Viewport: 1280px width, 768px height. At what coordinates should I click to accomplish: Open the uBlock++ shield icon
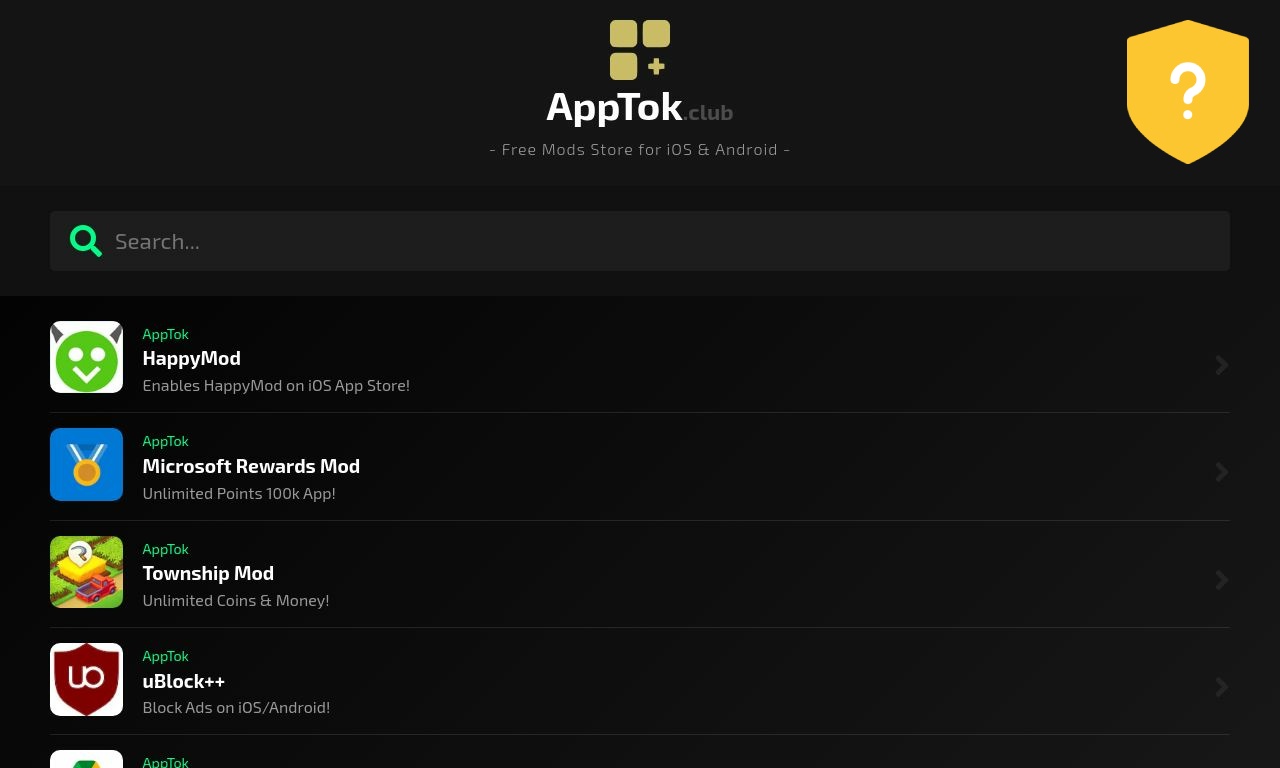[x=86, y=679]
